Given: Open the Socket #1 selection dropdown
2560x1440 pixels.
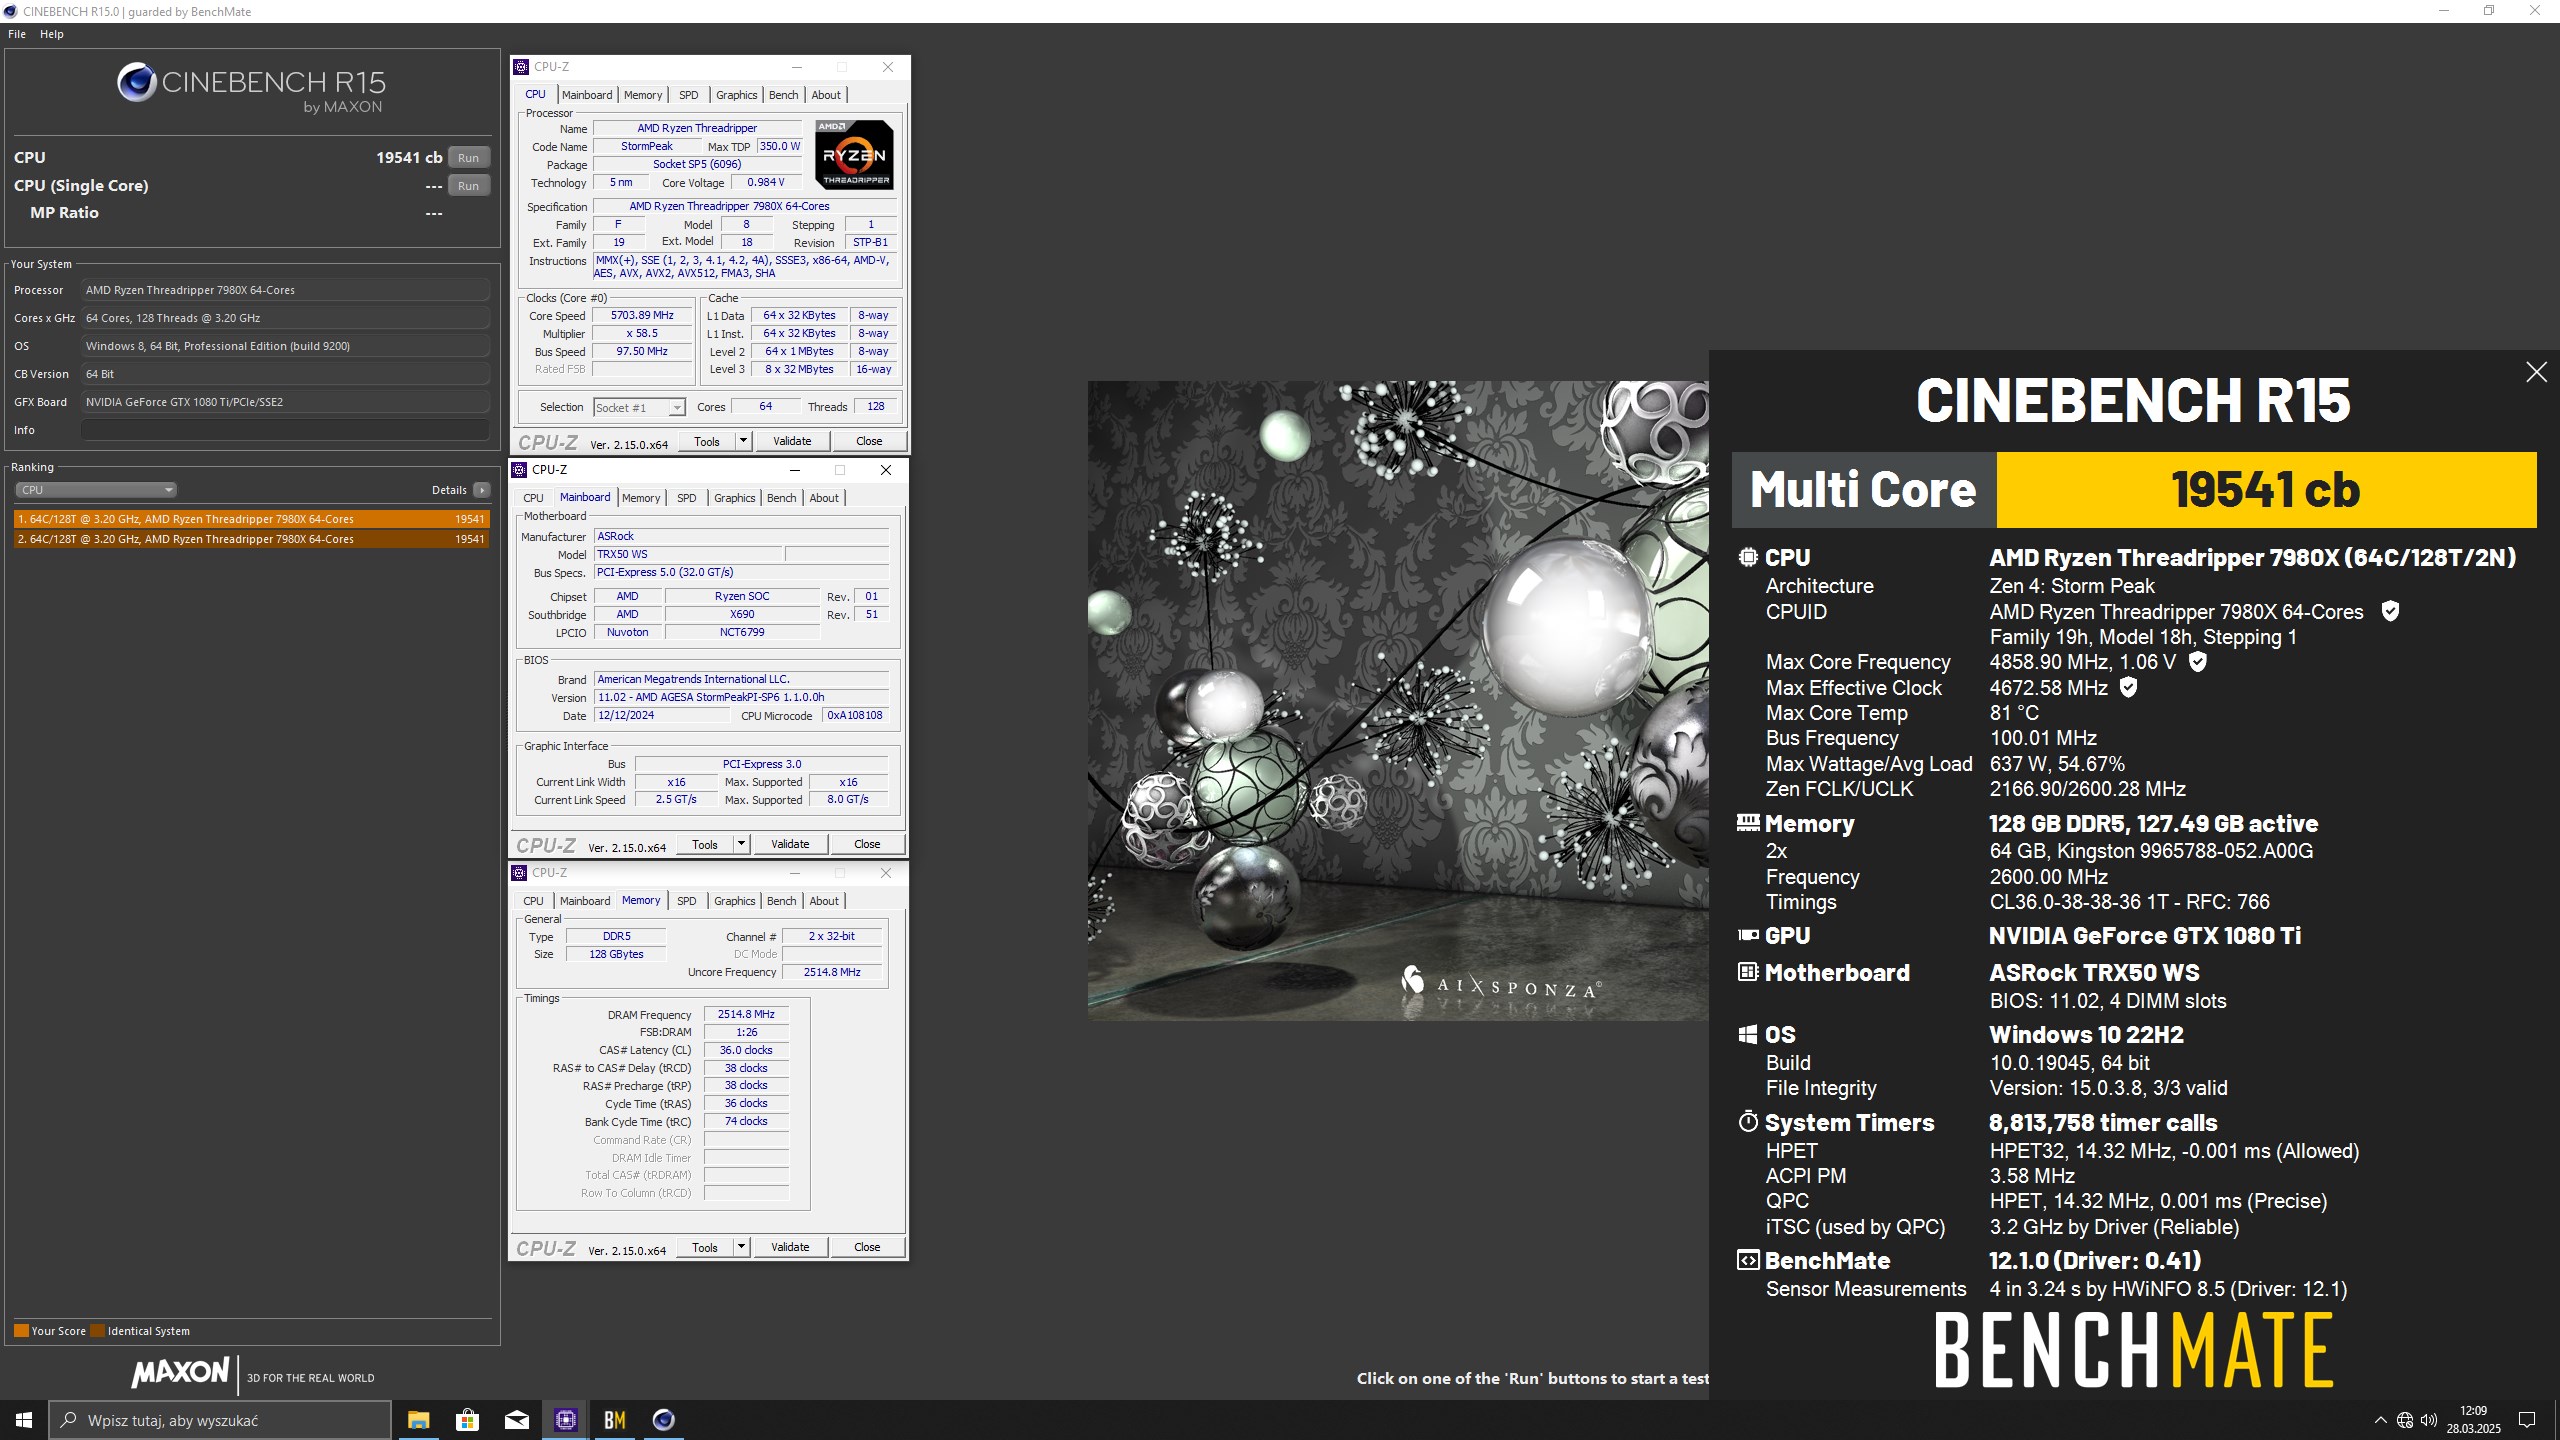Looking at the screenshot, I should pos(639,407).
